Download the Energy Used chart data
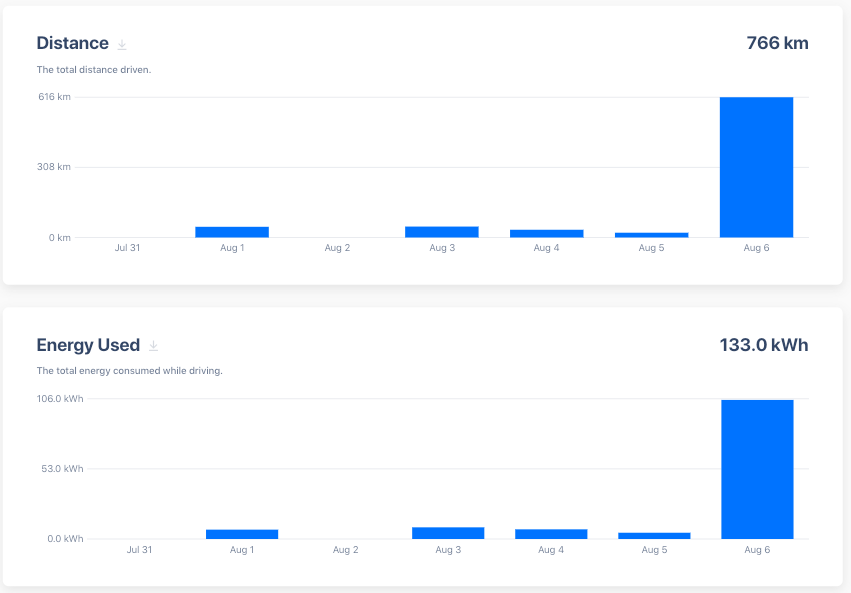 [x=153, y=346]
